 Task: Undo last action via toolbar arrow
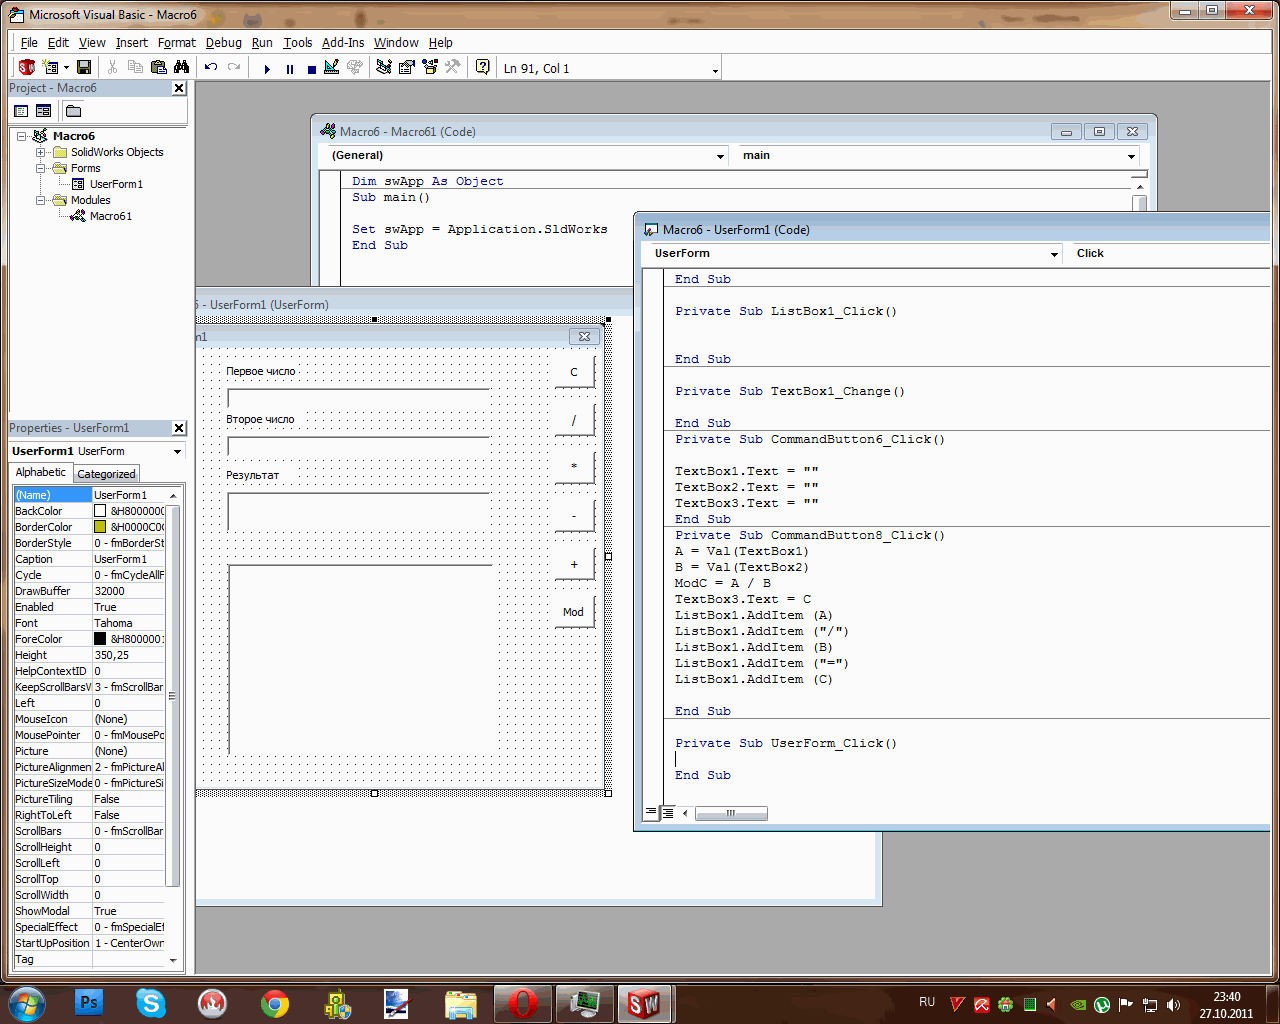coord(211,68)
